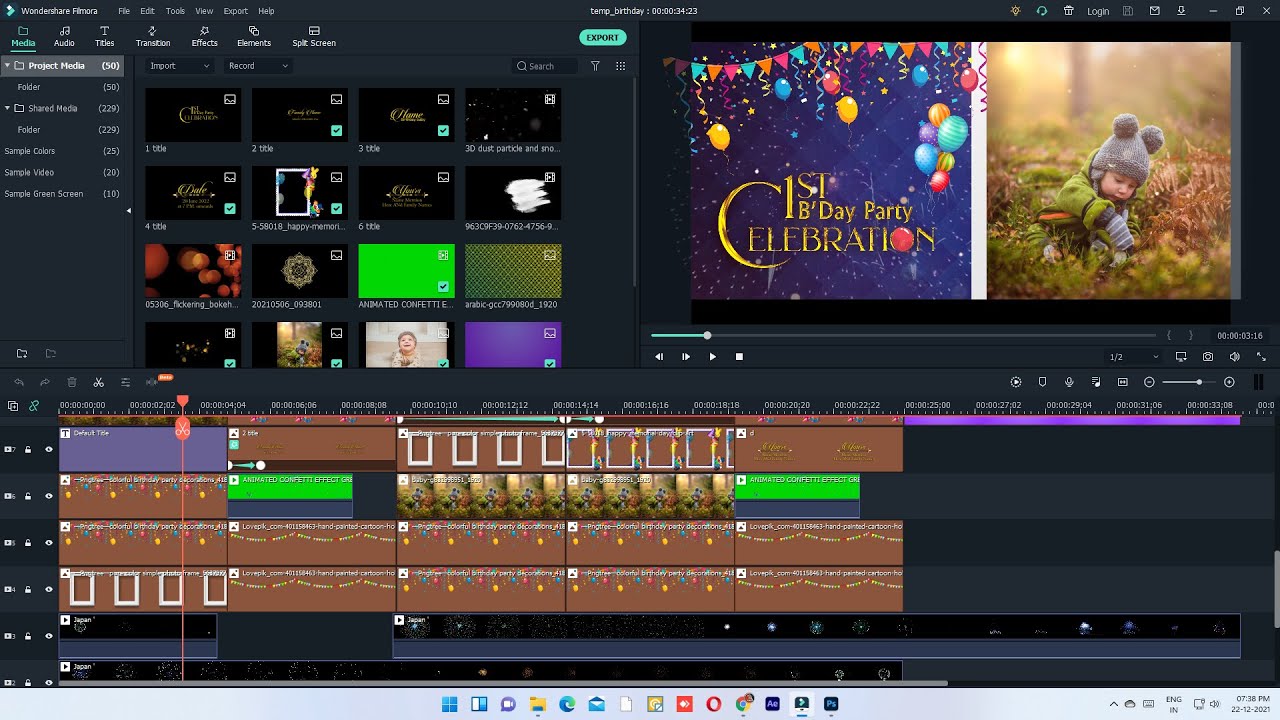Hide track 6 using its eye icon
This screenshot has height=720, width=1280.
click(x=48, y=496)
